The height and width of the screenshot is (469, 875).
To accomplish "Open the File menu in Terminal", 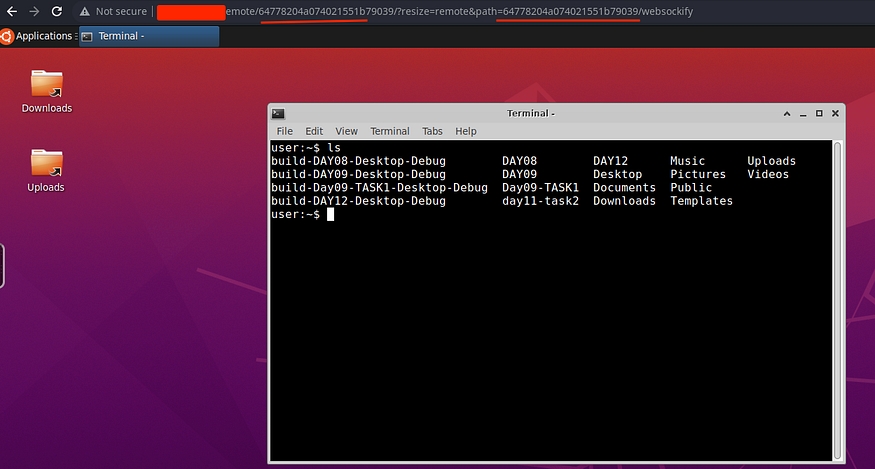I will click(285, 131).
